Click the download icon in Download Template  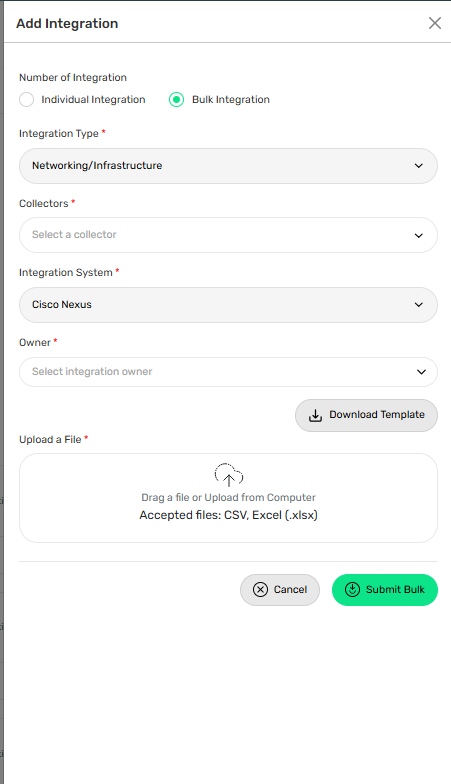click(315, 416)
